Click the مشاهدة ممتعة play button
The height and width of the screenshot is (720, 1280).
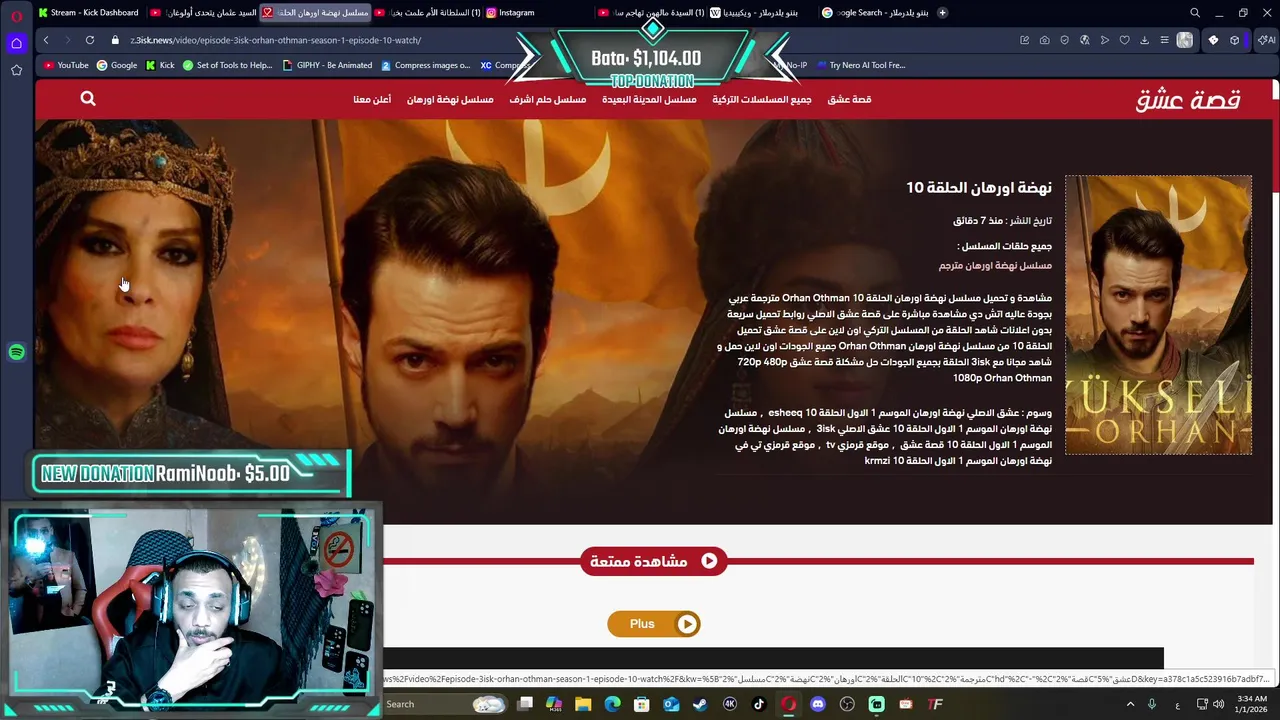(654, 561)
